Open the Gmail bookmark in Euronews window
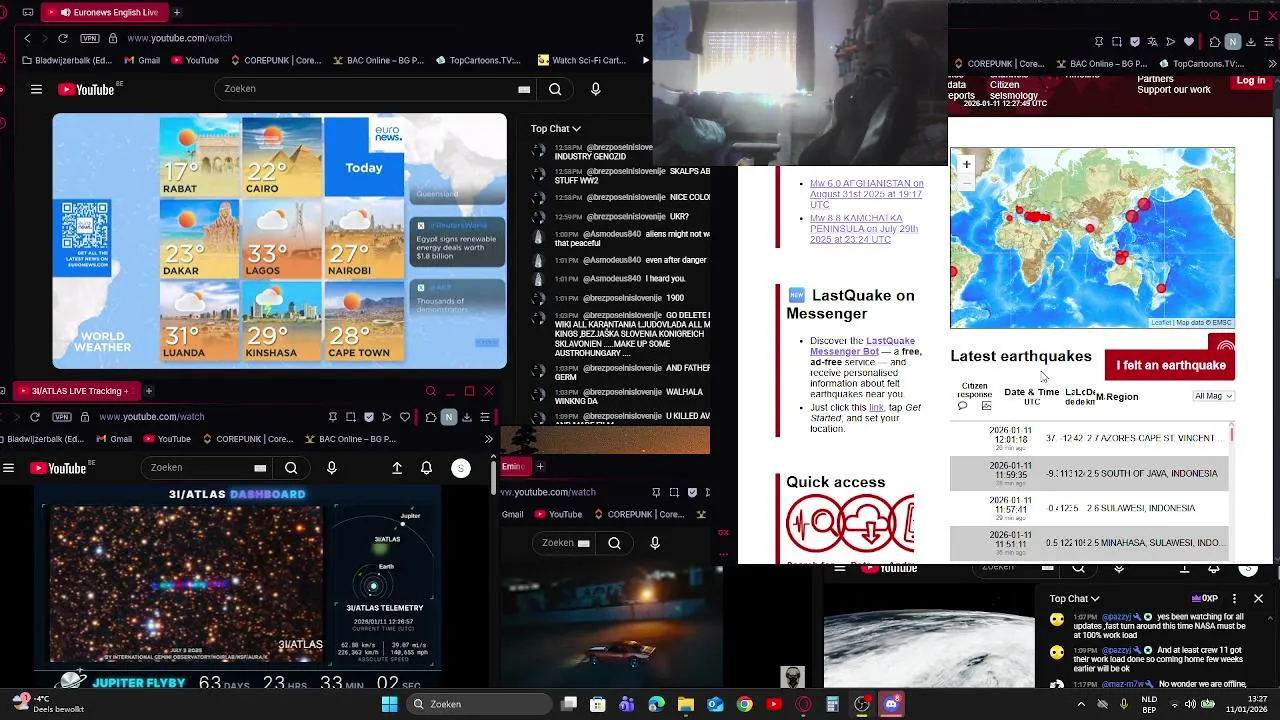Screen dimensions: 1280x720 141,60
